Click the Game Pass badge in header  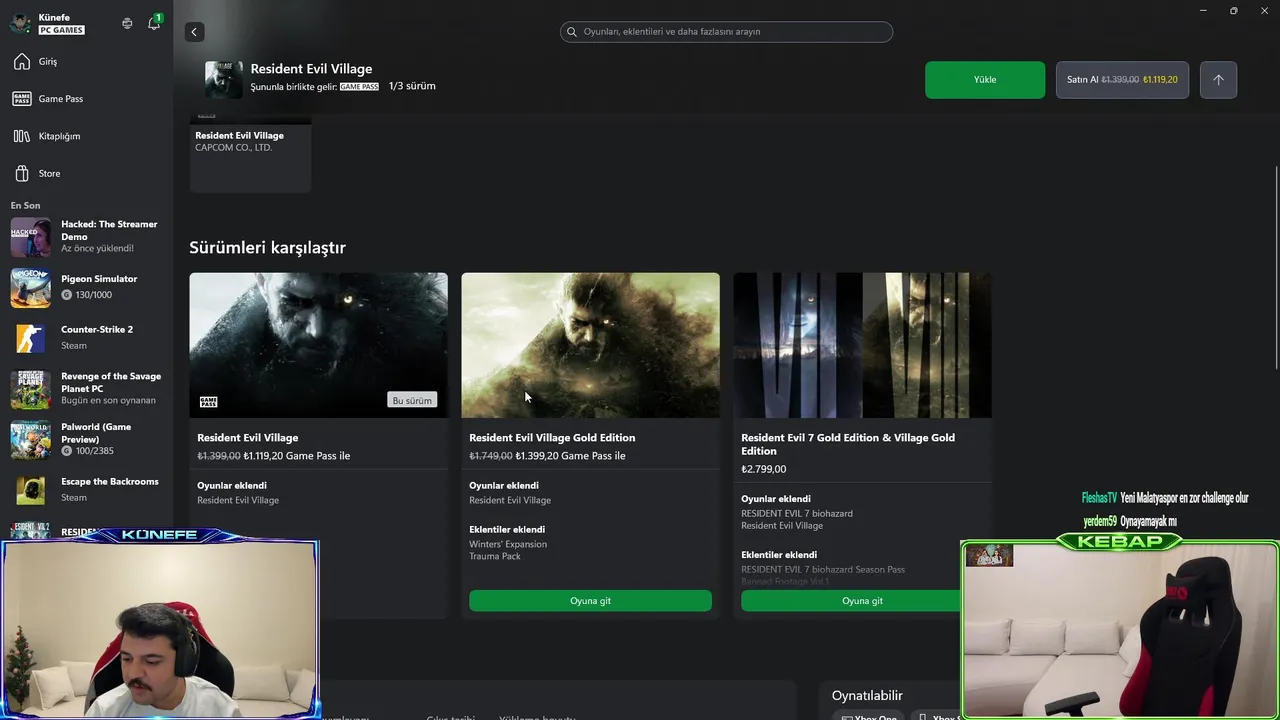pyautogui.click(x=359, y=87)
